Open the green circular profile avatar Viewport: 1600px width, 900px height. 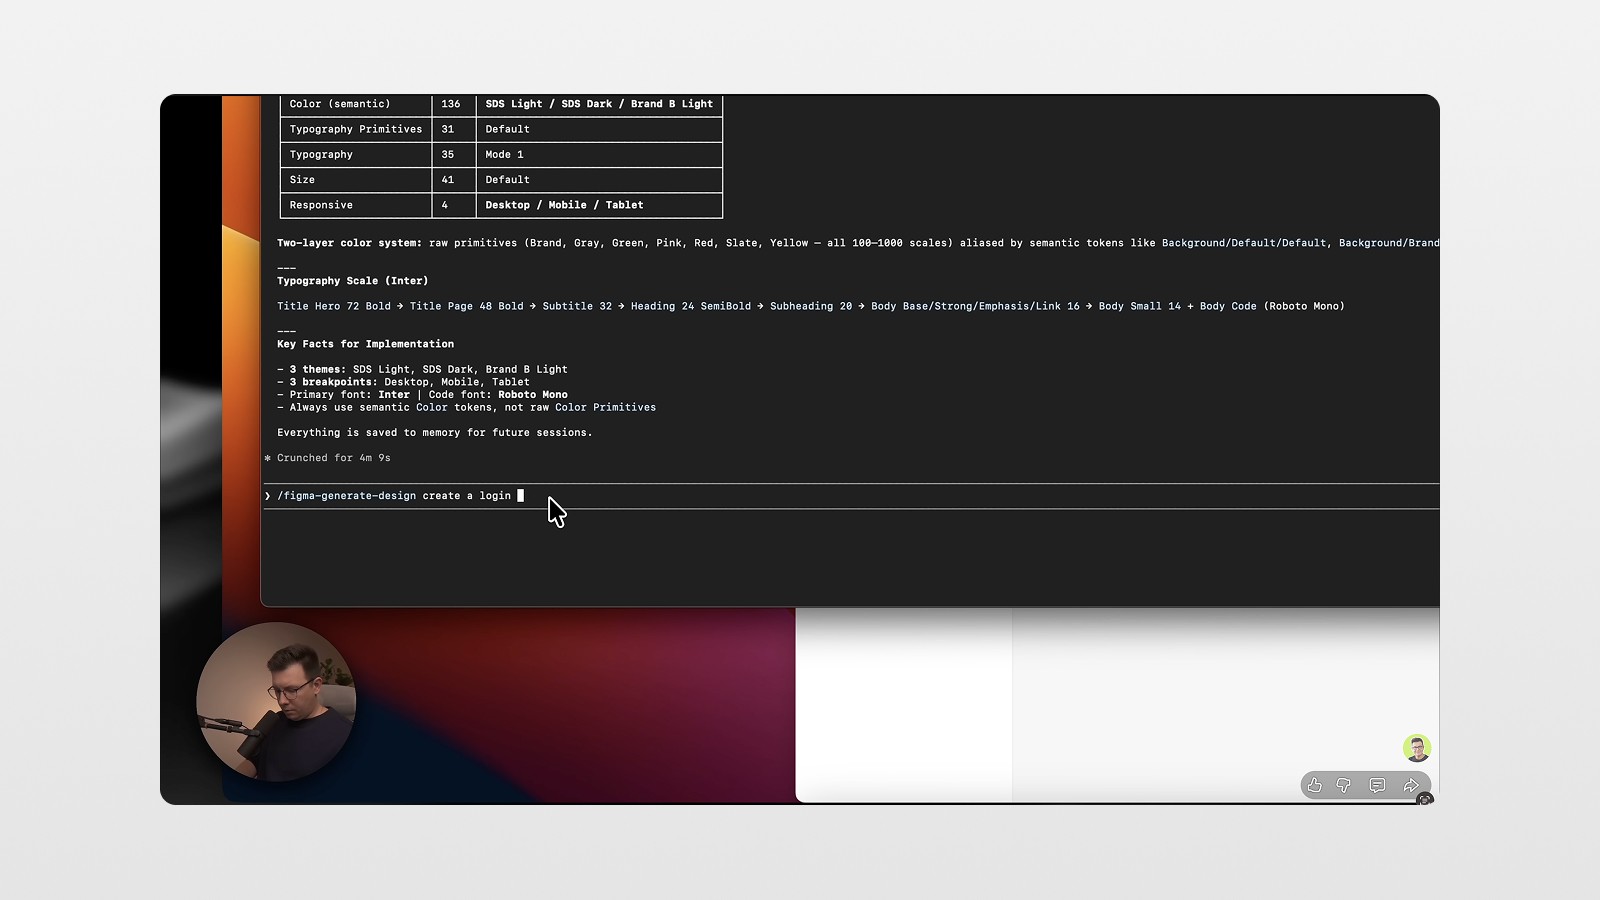[x=1416, y=748]
